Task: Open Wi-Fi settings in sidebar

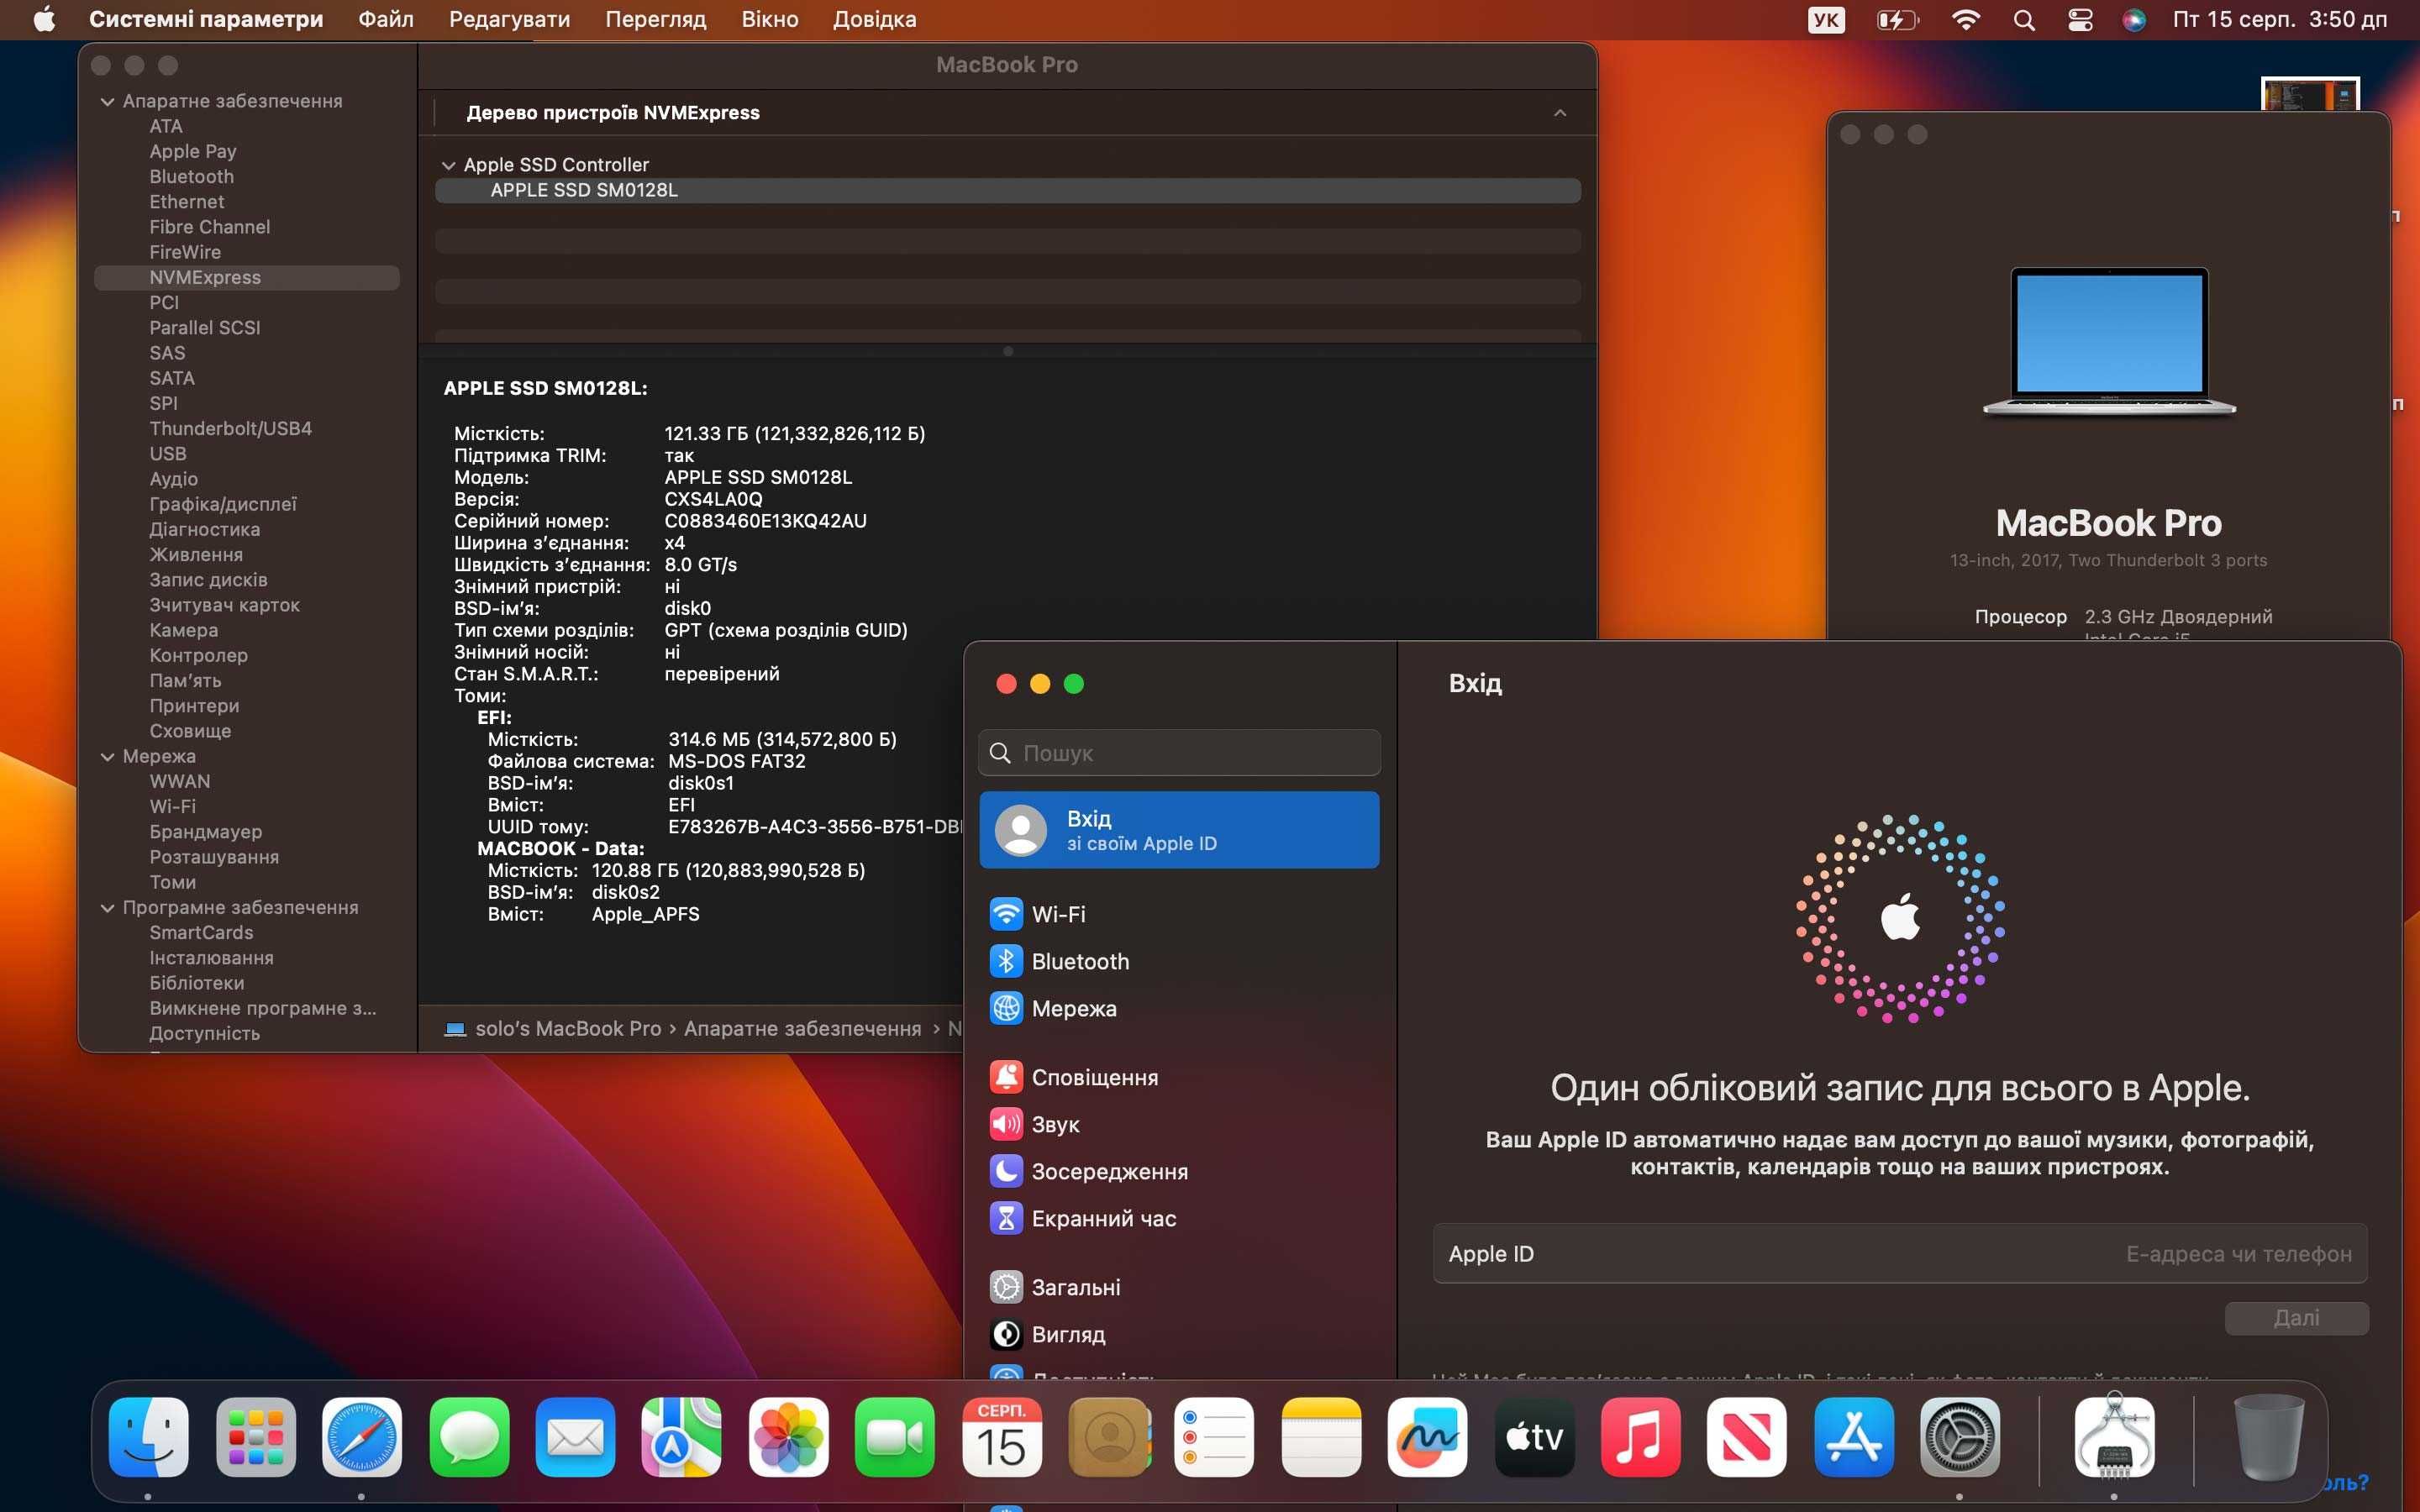Action: pyautogui.click(x=1179, y=914)
